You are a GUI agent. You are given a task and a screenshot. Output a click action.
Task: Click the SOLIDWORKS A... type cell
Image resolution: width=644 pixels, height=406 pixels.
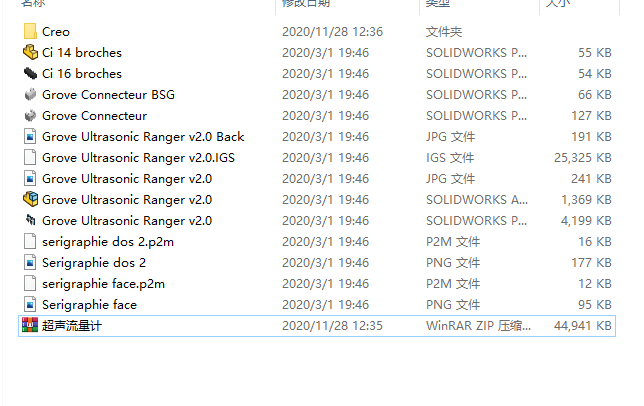[477, 200]
